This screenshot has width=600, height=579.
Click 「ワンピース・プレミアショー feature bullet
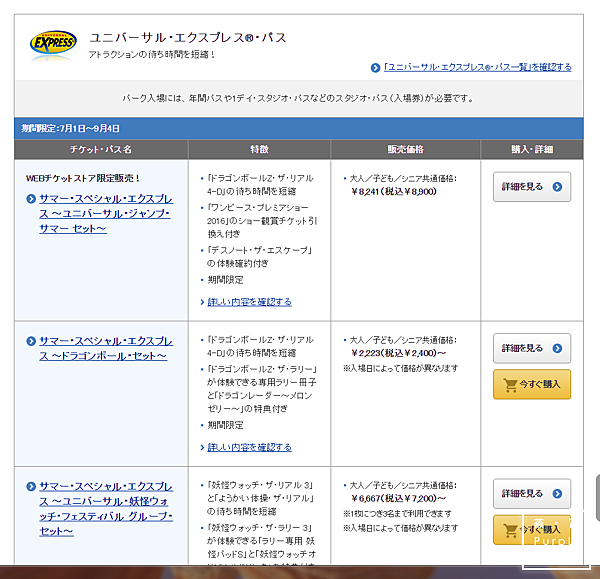[262, 220]
